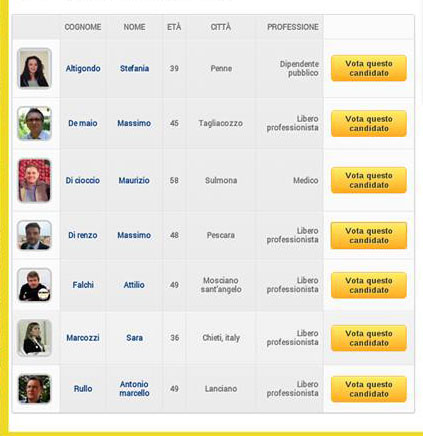
Task: Open Maurizio Di cioccio's profile photo
Action: [34, 180]
